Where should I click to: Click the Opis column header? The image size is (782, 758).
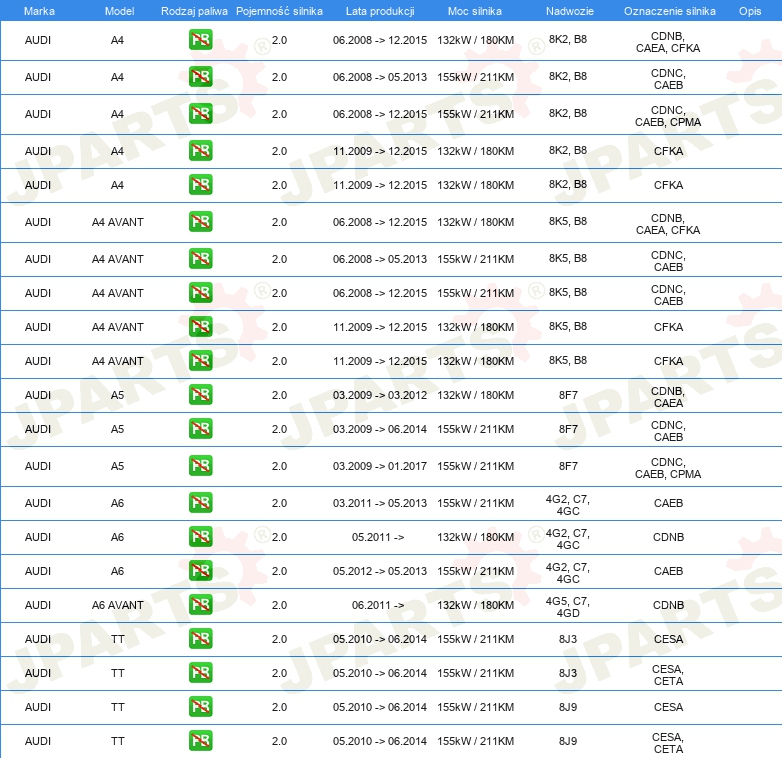click(x=749, y=10)
